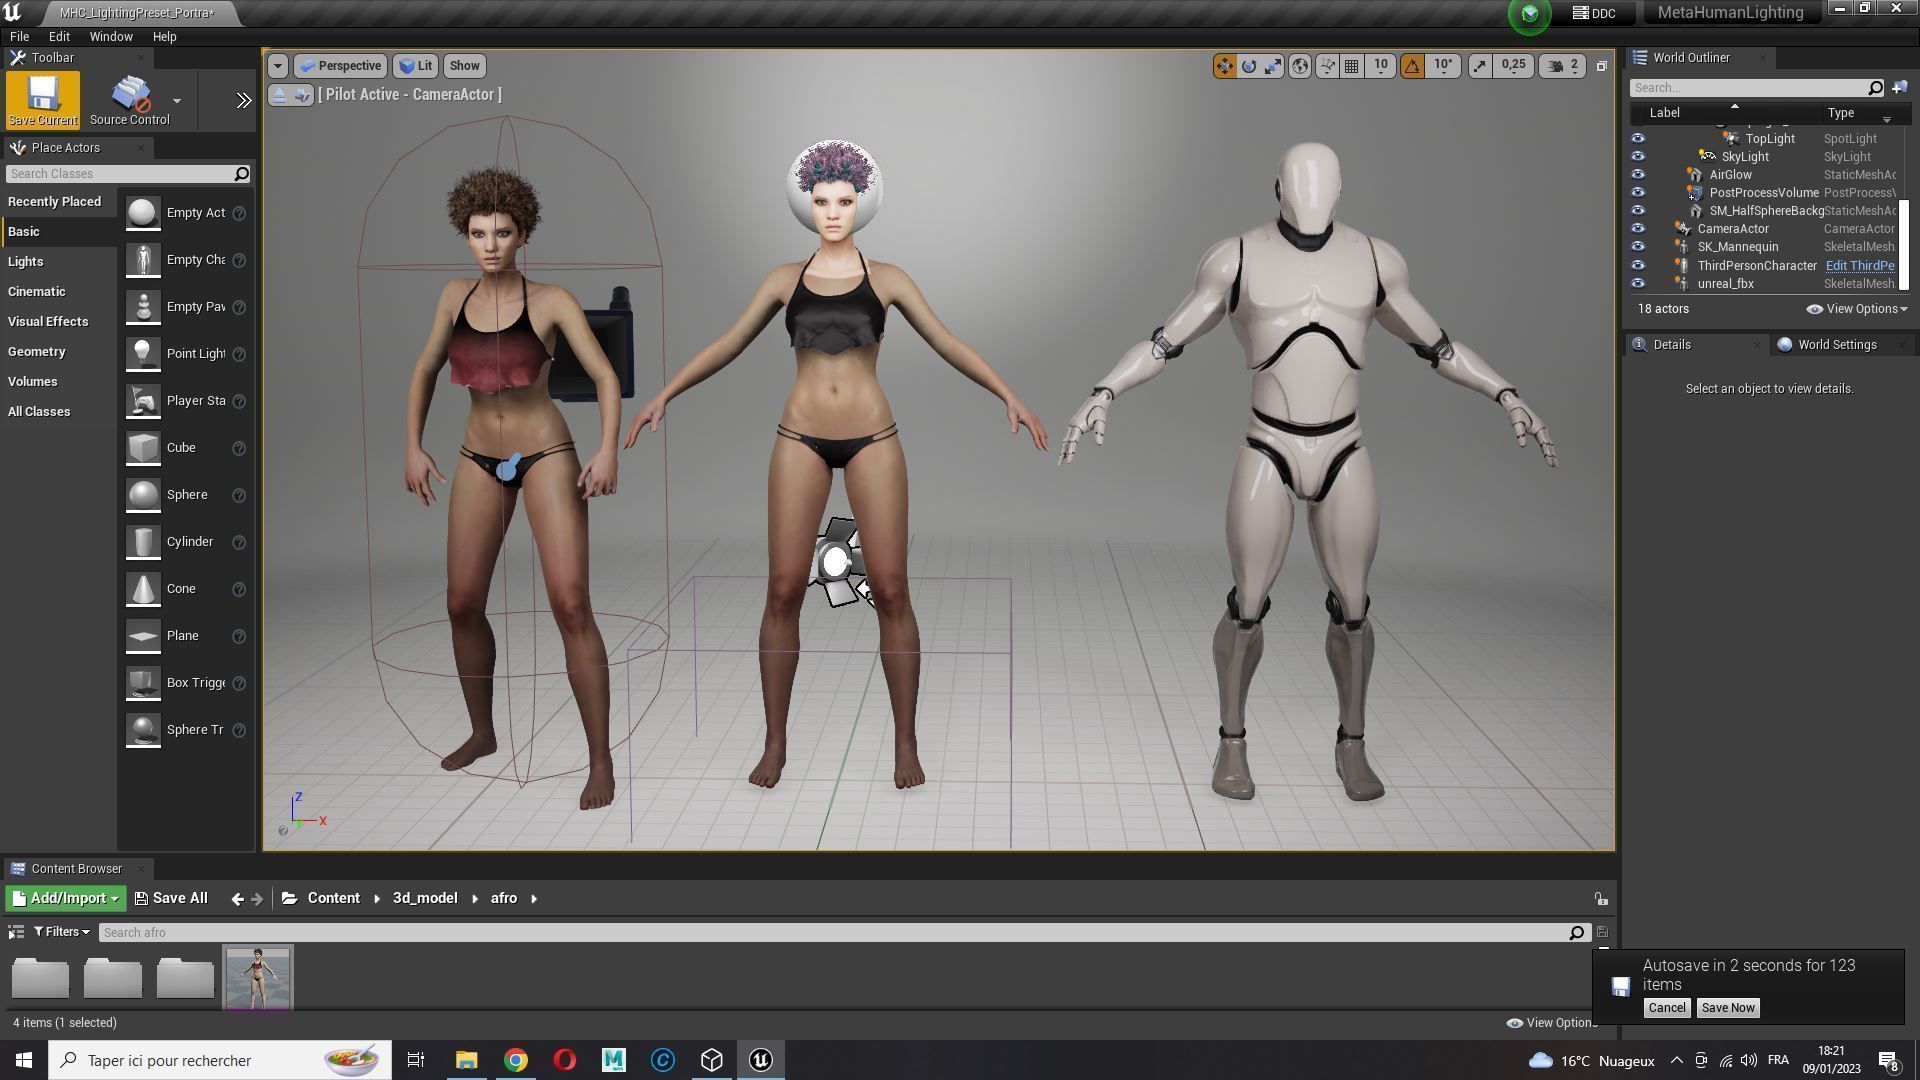Screen dimensions: 1920x1080
Task: Toggle rotation snapping angle icon
Action: [1412, 66]
